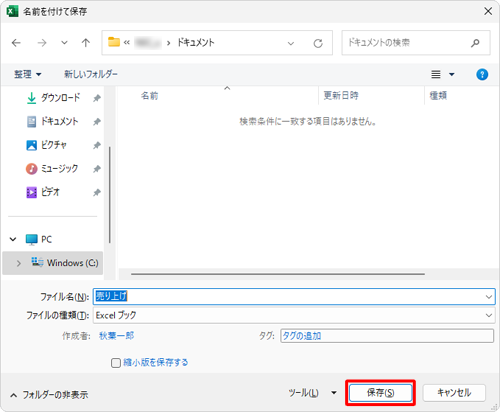This screenshot has width=500, height=412.
Task: Expand the Windows (C:) drive node
Action: tap(19, 263)
